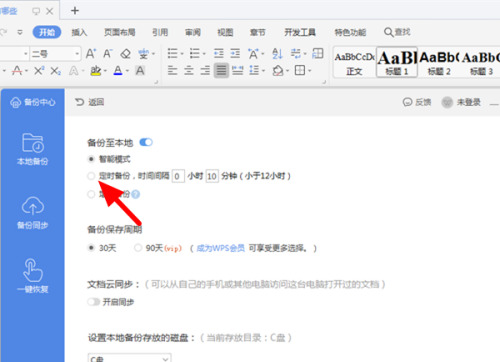Screen dimensions: 500x362
Task: Click the clear formatting eraser icon
Action: 126,54
